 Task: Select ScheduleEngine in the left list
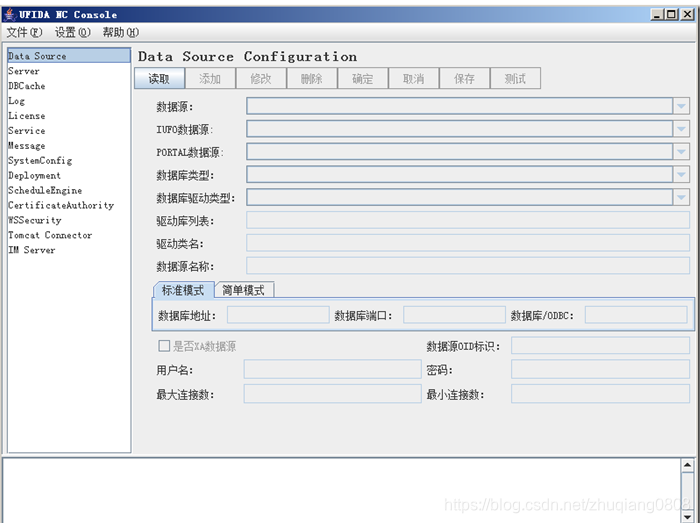(x=69, y=191)
